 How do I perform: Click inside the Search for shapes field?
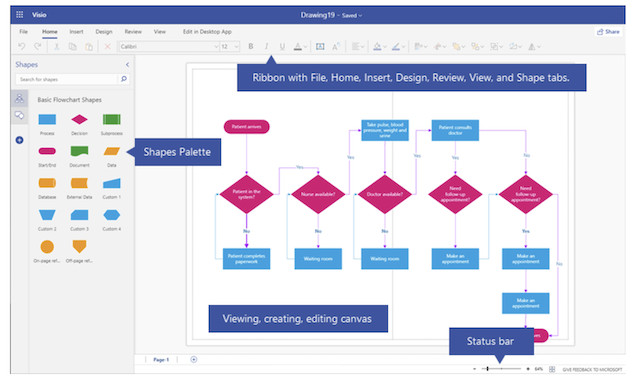67,79
